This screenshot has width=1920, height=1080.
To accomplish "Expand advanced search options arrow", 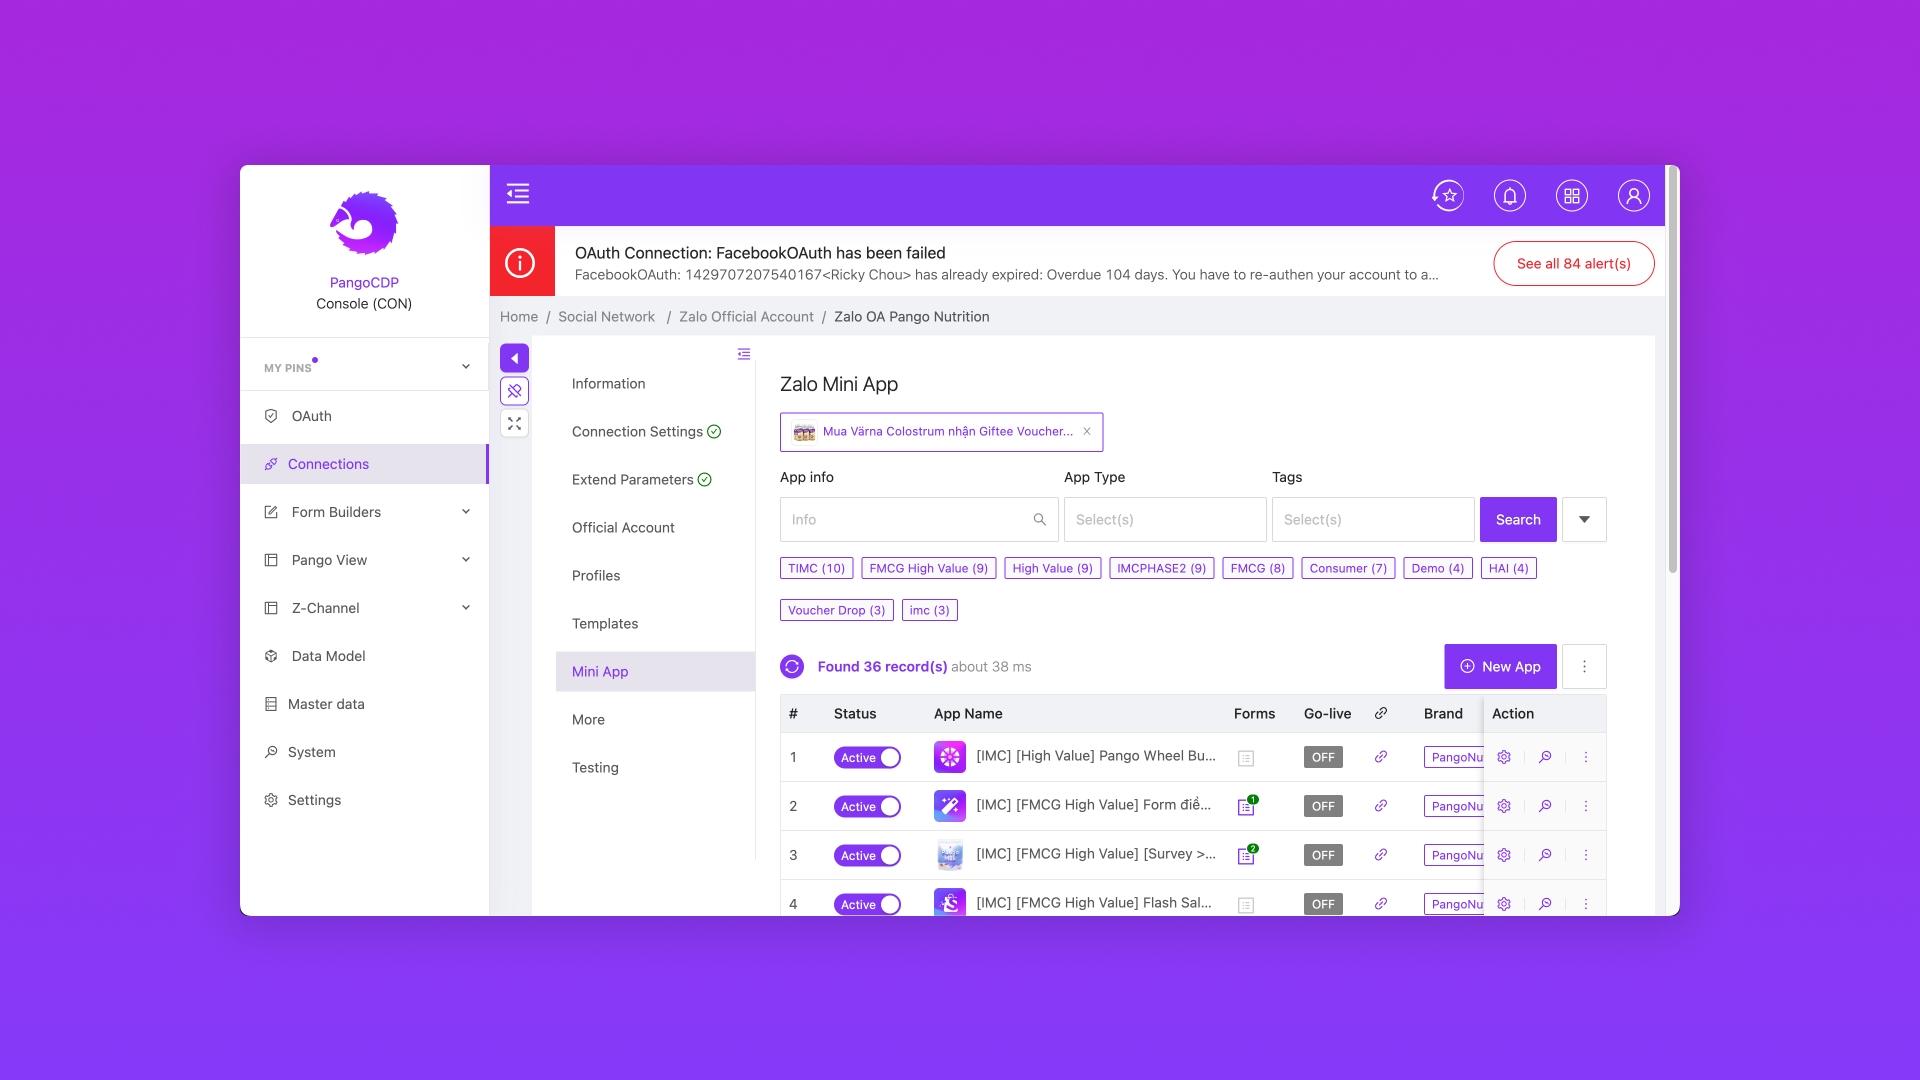I will [x=1584, y=520].
